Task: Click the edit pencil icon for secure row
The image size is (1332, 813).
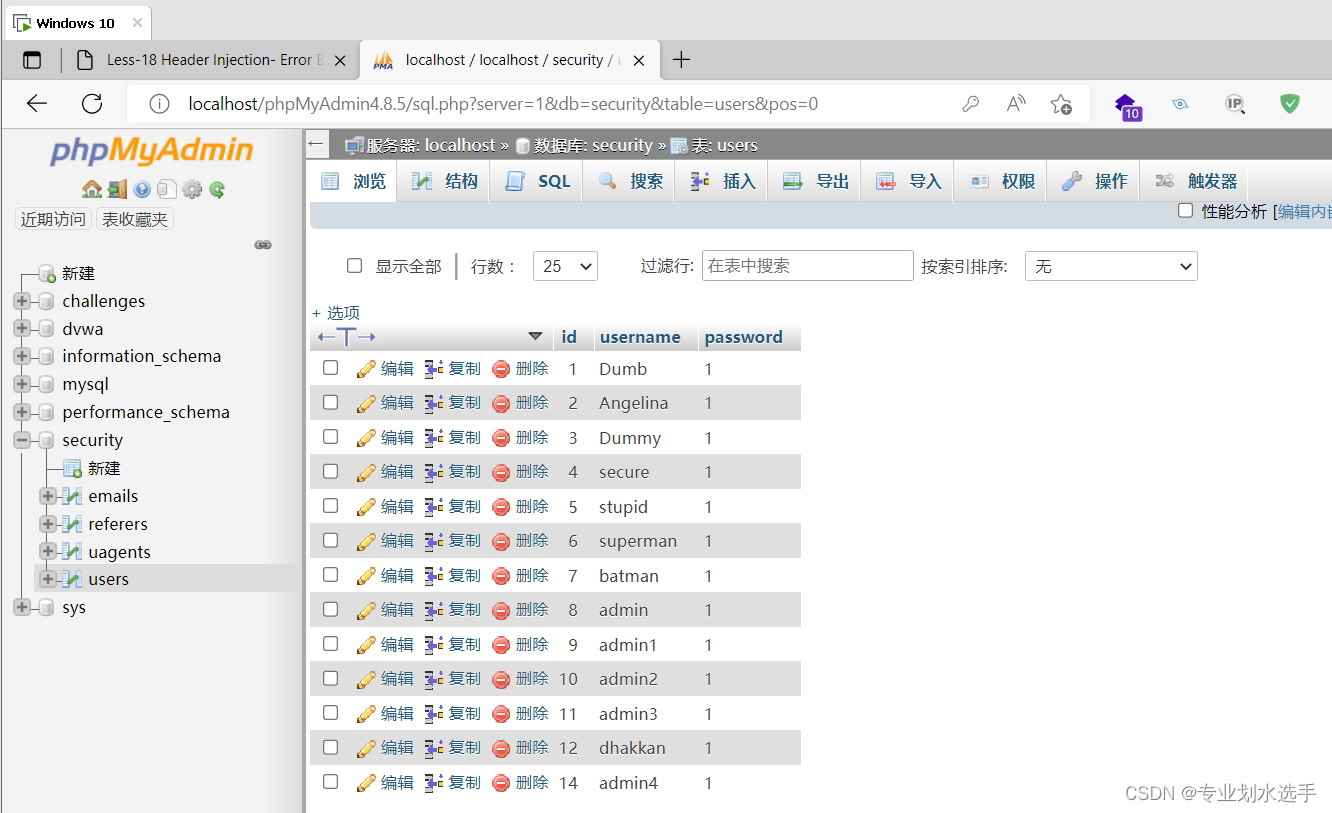Action: pyautogui.click(x=366, y=472)
